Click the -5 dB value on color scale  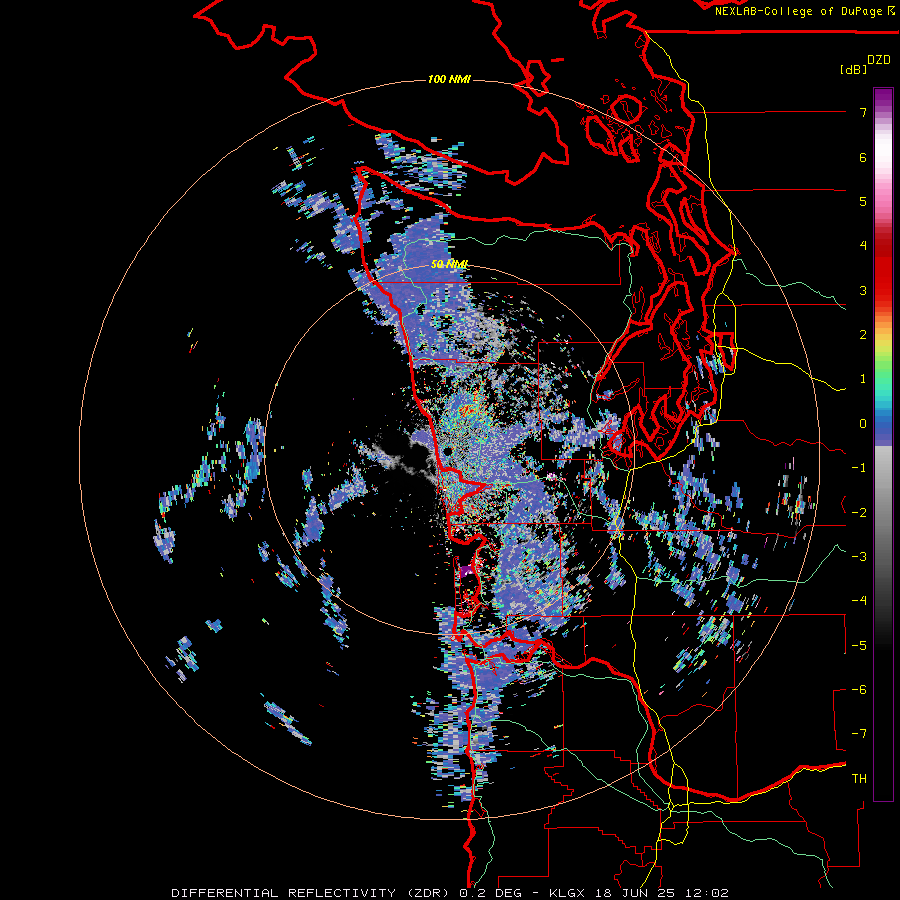pyautogui.click(x=859, y=646)
